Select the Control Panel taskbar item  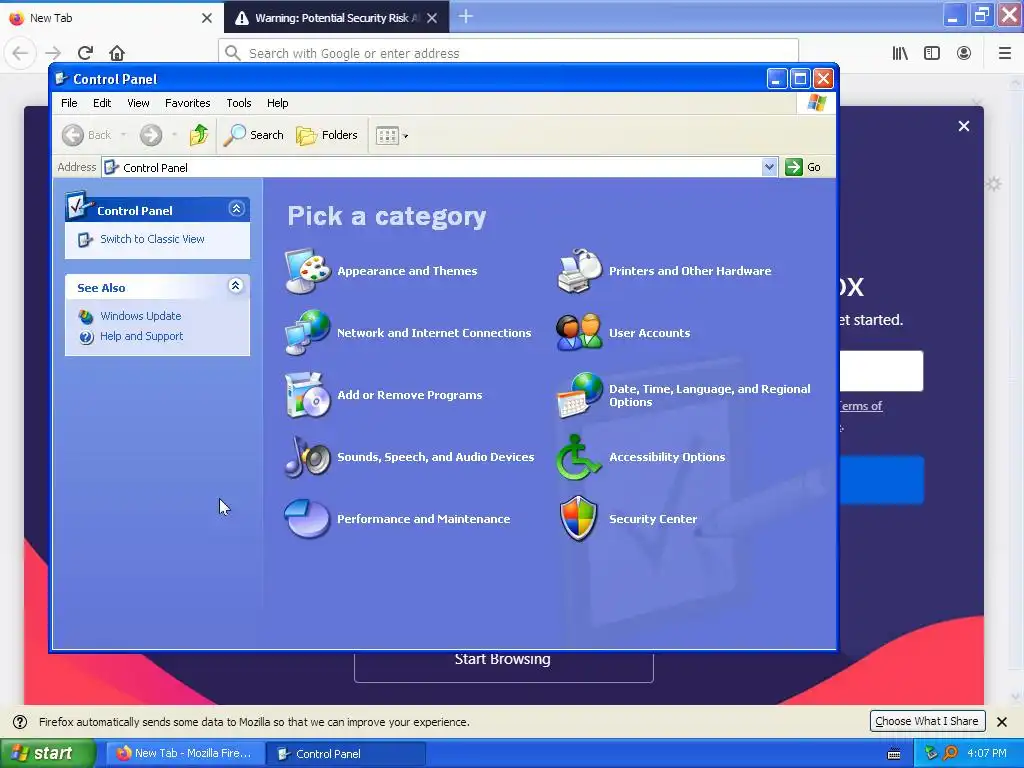[x=346, y=754]
